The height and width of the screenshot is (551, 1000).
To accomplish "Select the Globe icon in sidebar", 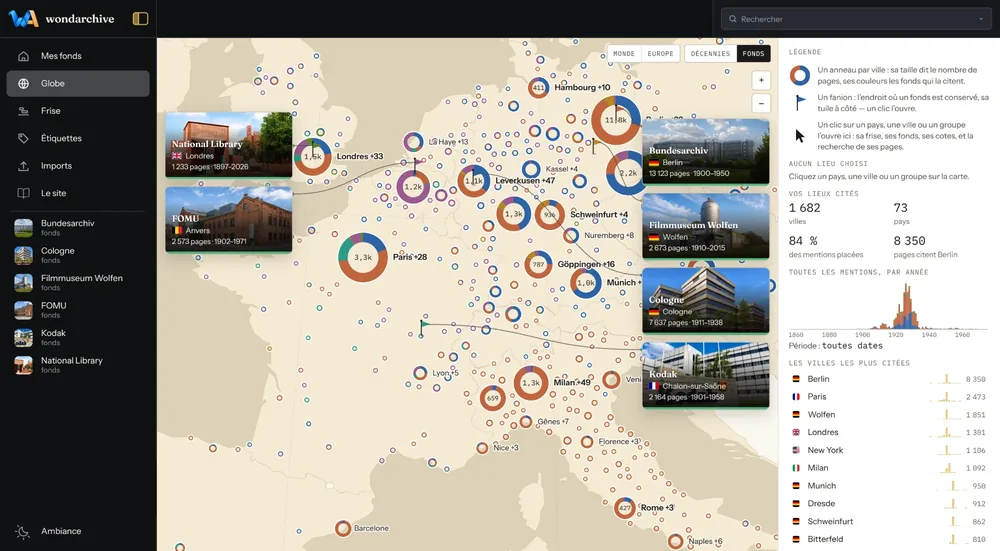I will pos(24,84).
